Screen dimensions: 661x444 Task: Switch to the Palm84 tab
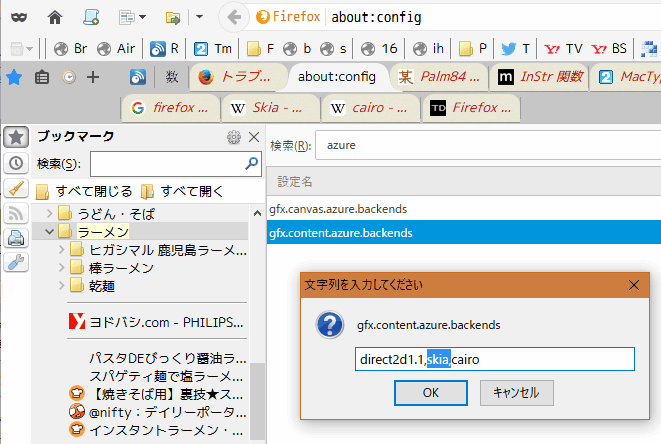[x=439, y=77]
